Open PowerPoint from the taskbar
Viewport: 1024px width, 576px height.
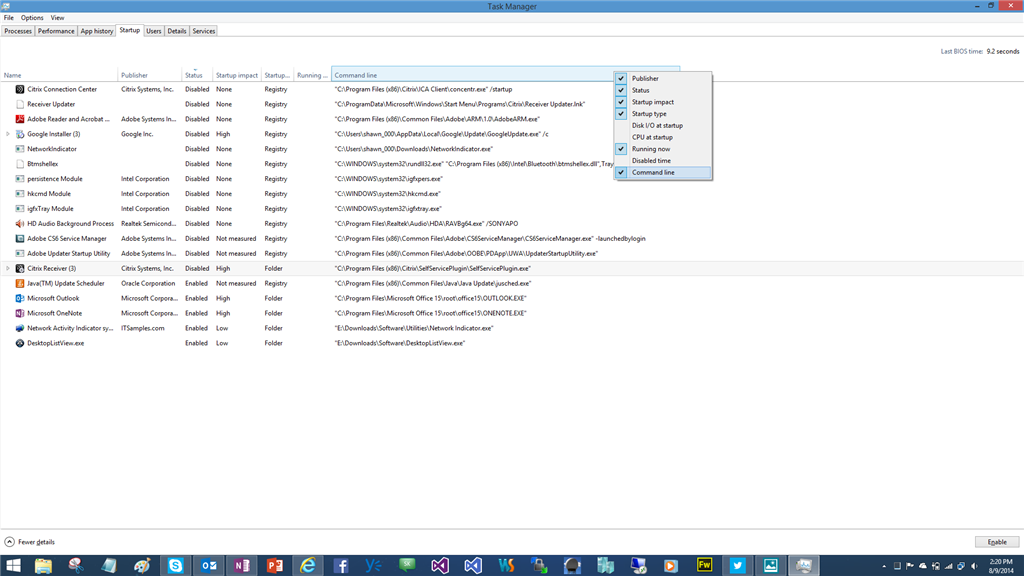pos(275,566)
